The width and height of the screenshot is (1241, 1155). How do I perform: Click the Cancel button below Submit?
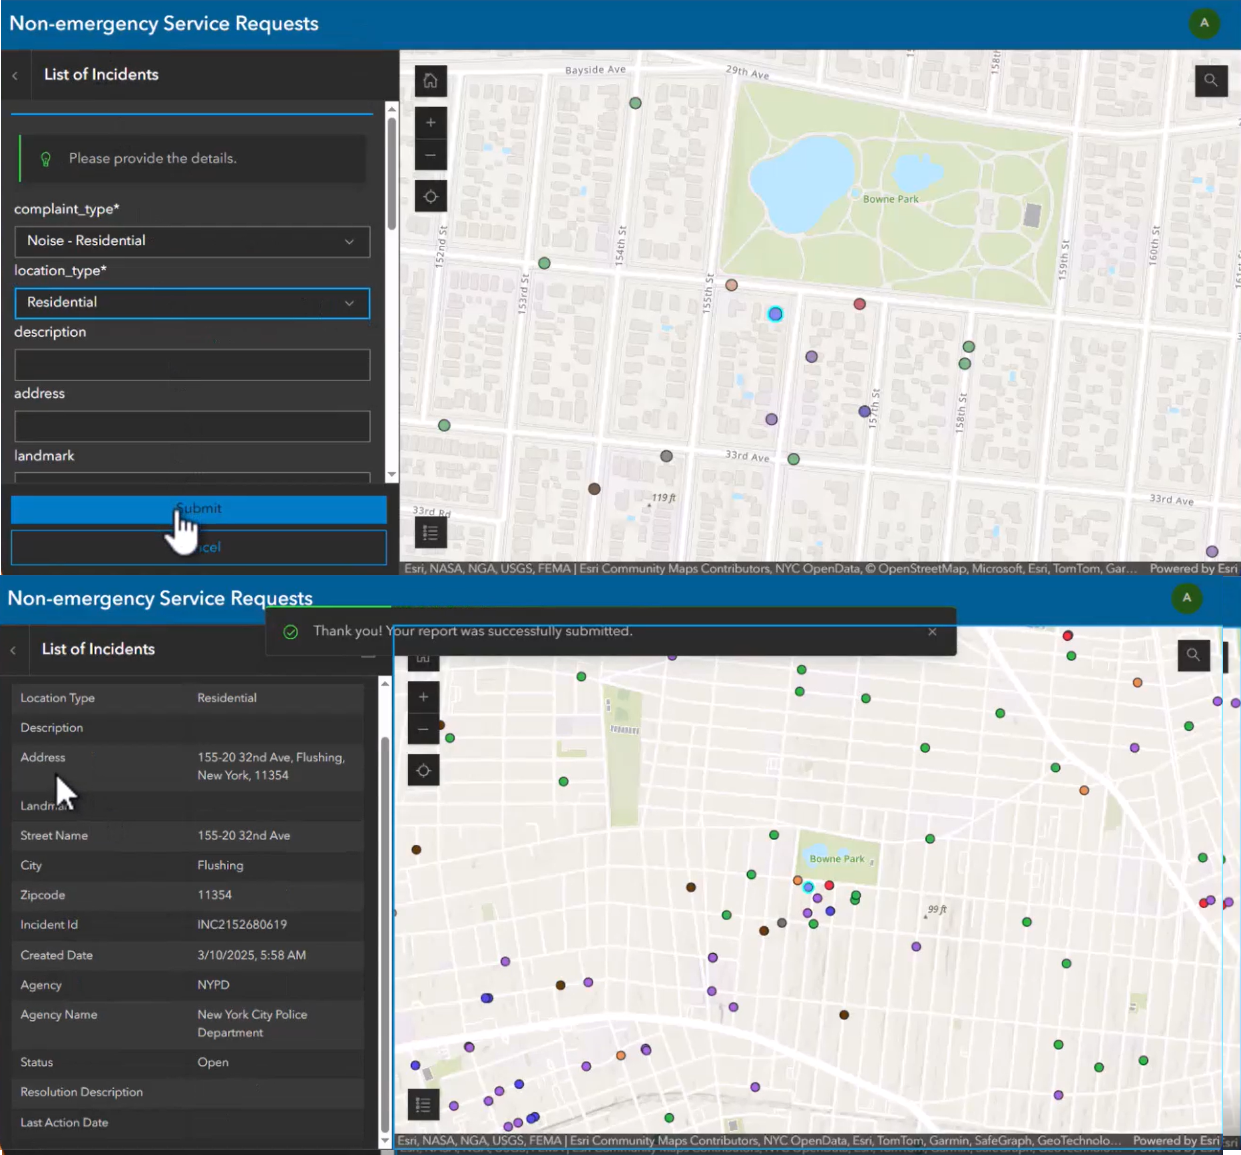click(198, 547)
